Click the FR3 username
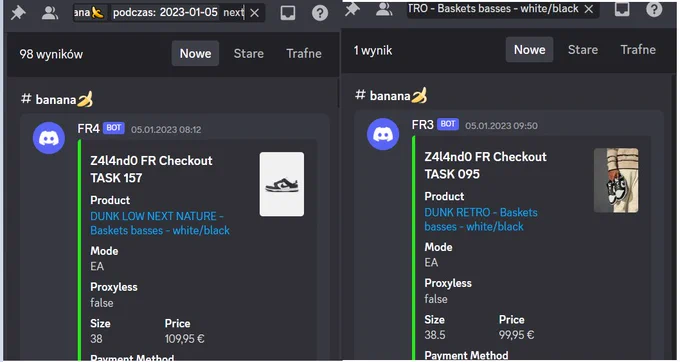The height and width of the screenshot is (362, 680). click(x=422, y=125)
